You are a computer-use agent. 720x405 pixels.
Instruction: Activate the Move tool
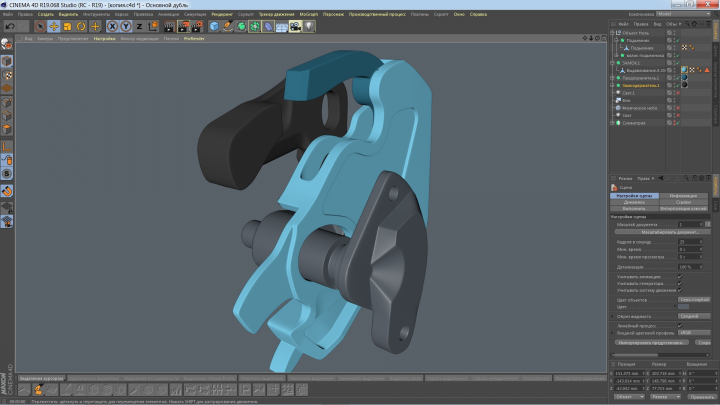point(54,26)
